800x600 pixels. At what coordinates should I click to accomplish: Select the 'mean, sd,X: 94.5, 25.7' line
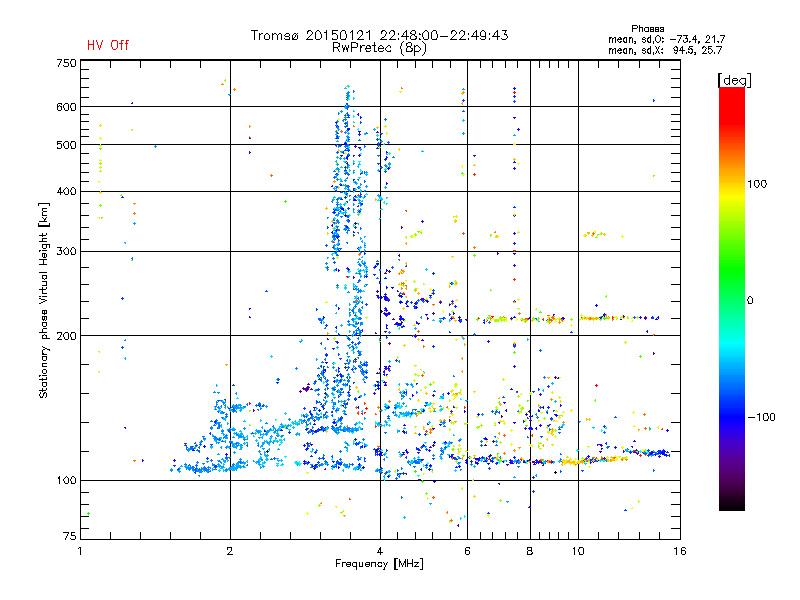tap(665, 50)
